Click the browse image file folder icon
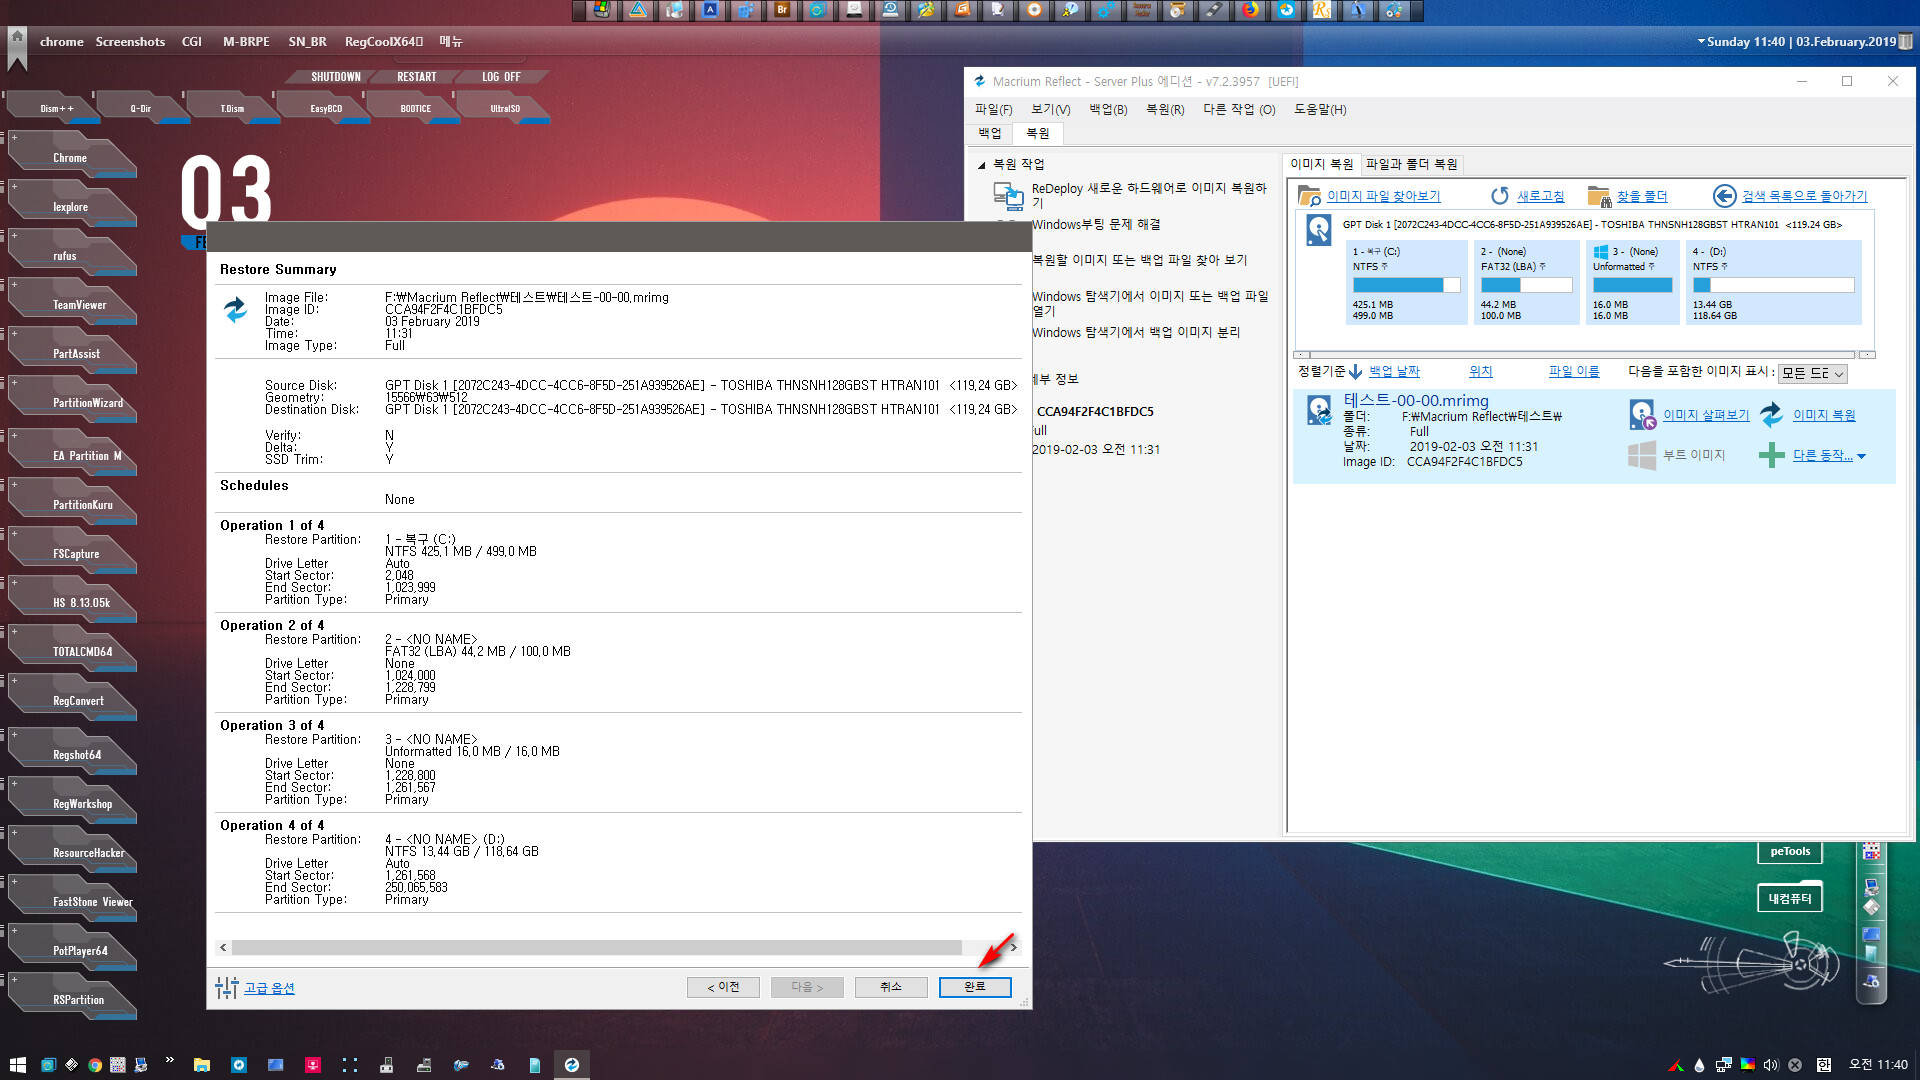Screen dimensions: 1920x1080 (x=1309, y=196)
